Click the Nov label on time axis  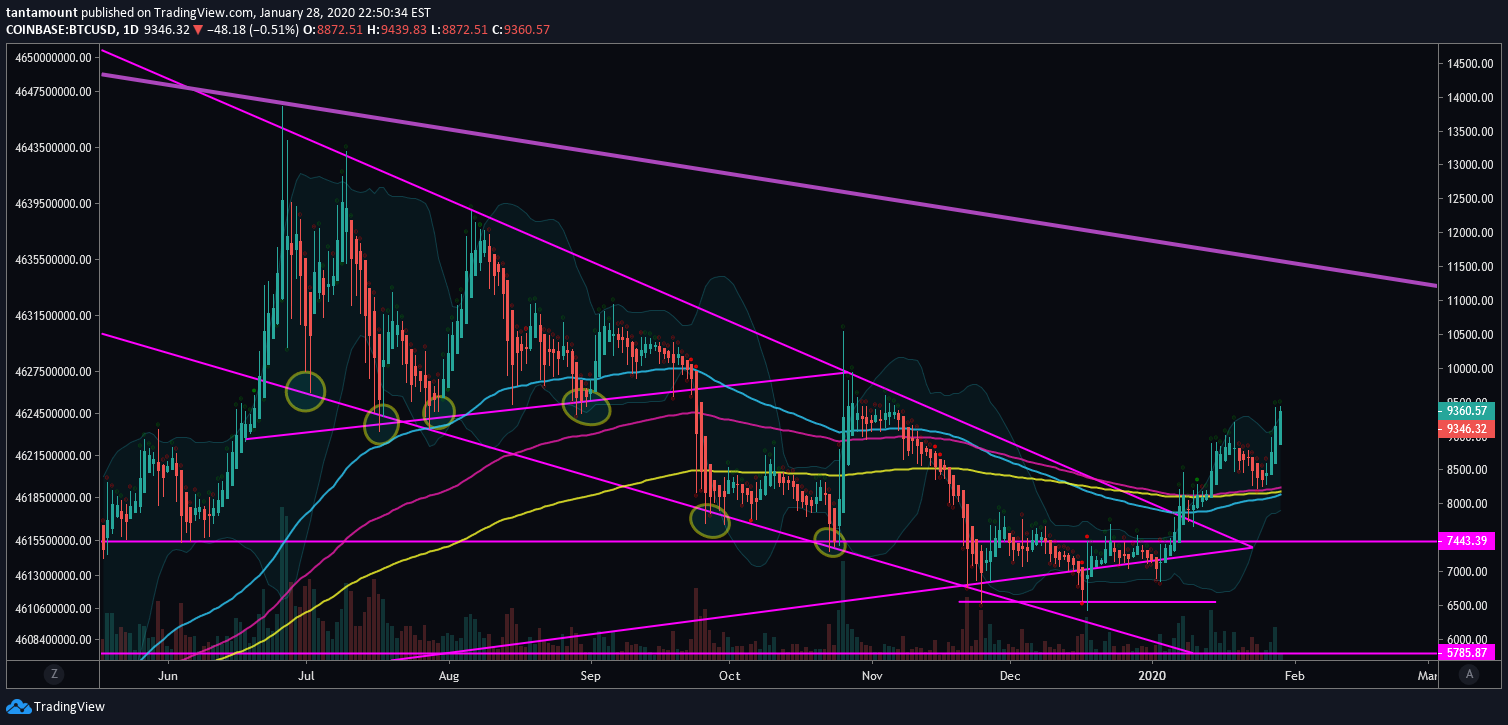[x=872, y=675]
